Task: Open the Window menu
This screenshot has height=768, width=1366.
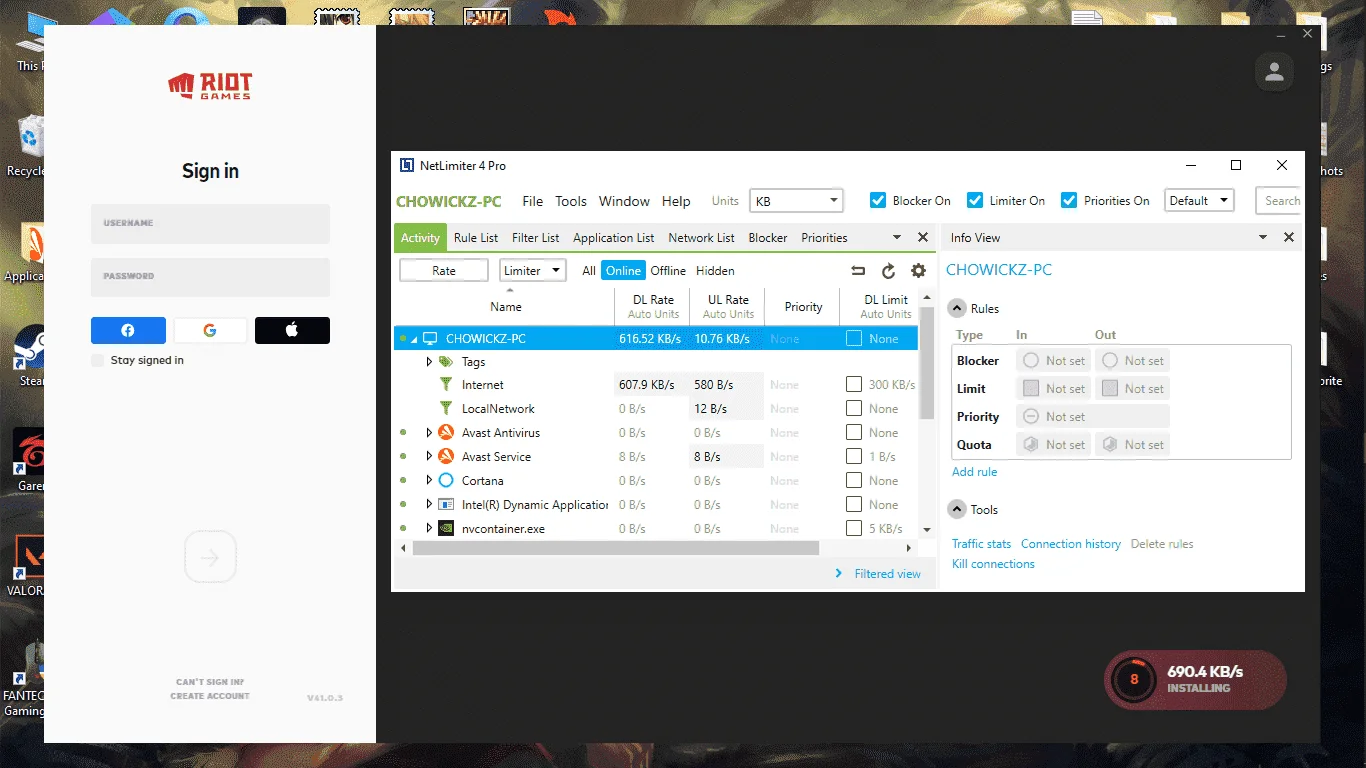Action: click(624, 201)
